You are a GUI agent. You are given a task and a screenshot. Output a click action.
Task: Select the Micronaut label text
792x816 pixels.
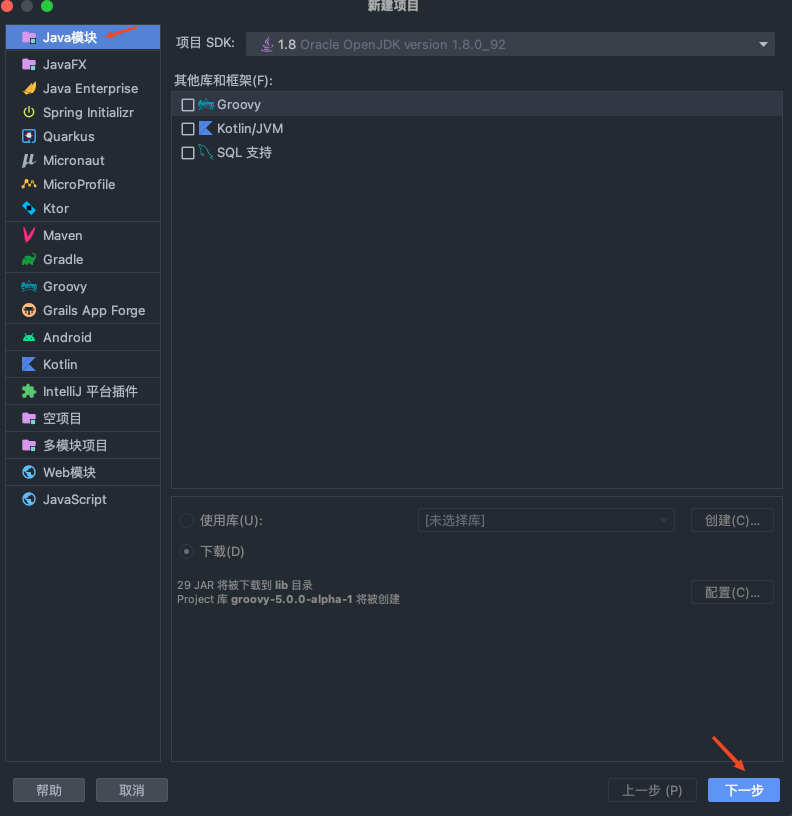coord(74,160)
